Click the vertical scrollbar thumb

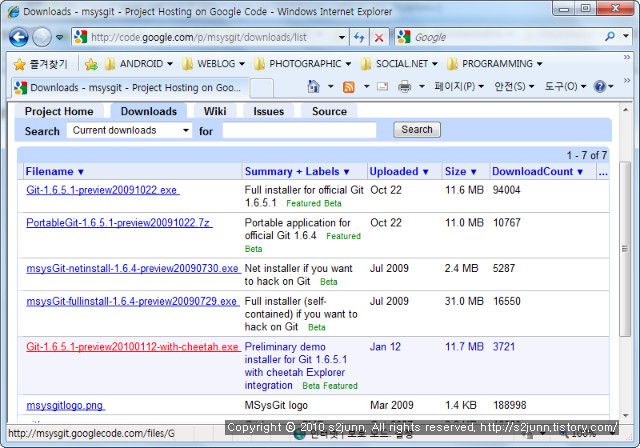coord(625,249)
